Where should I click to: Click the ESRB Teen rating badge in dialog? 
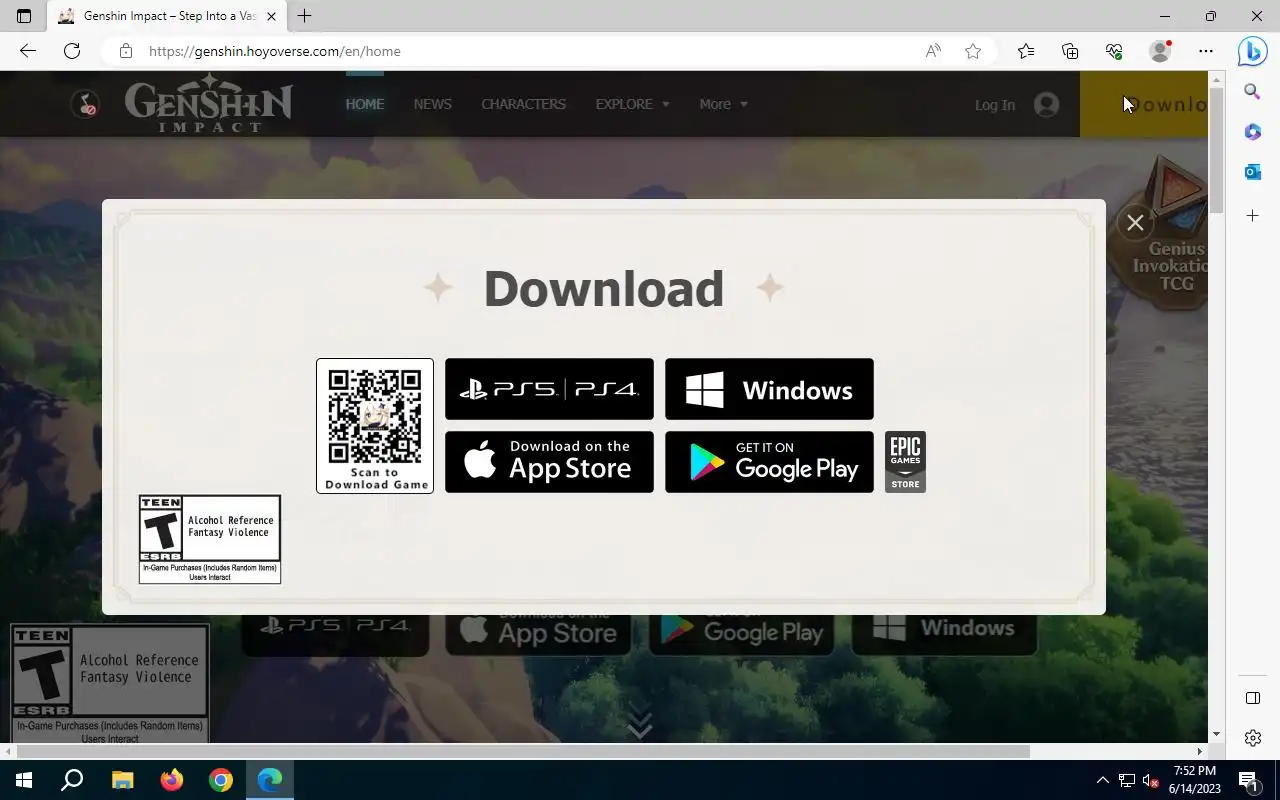[x=210, y=539]
